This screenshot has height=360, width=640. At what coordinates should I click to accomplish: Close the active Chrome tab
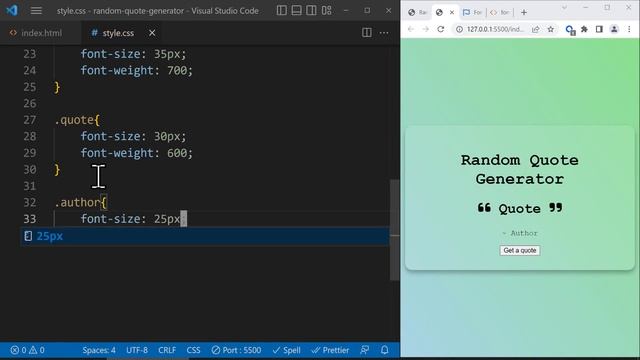click(452, 12)
